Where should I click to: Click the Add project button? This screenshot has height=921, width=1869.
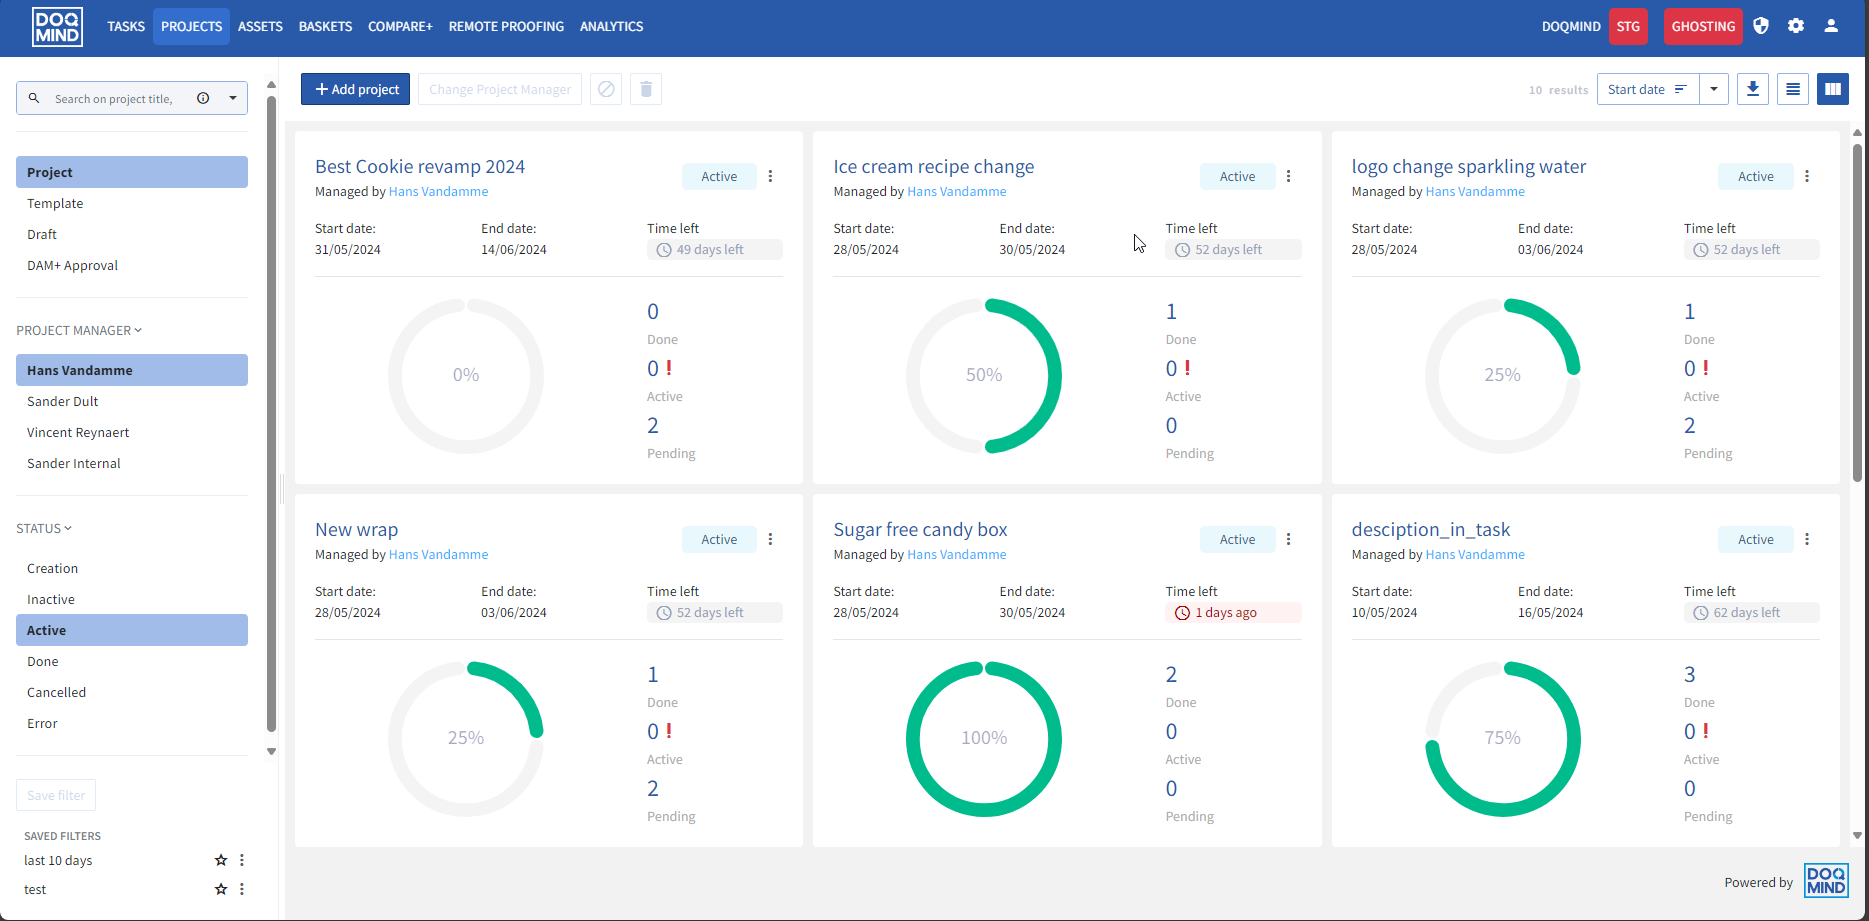(356, 89)
